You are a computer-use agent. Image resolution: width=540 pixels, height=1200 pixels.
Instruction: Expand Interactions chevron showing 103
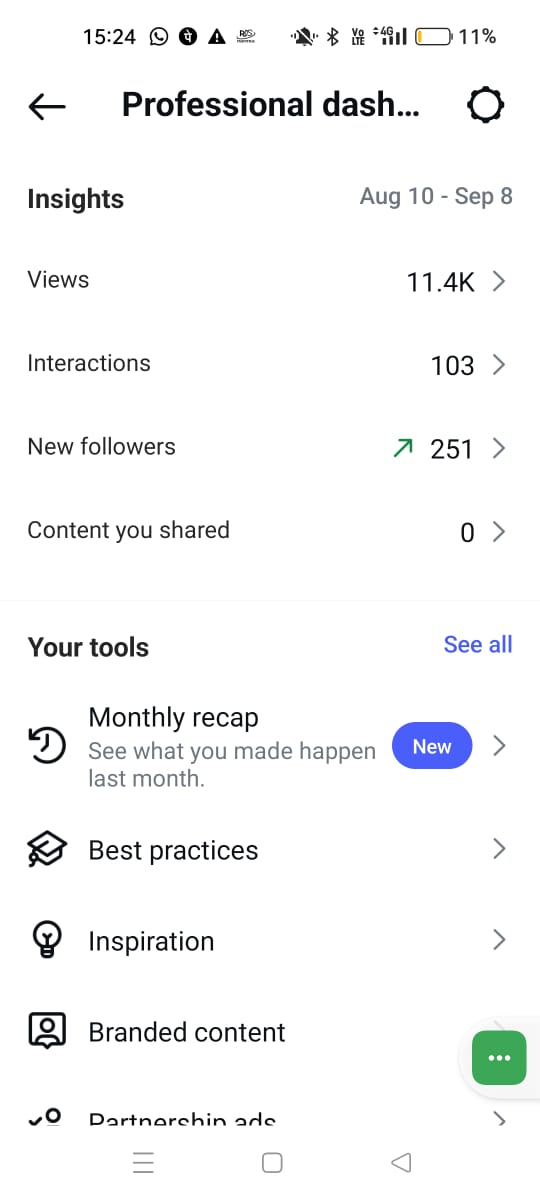tap(499, 365)
